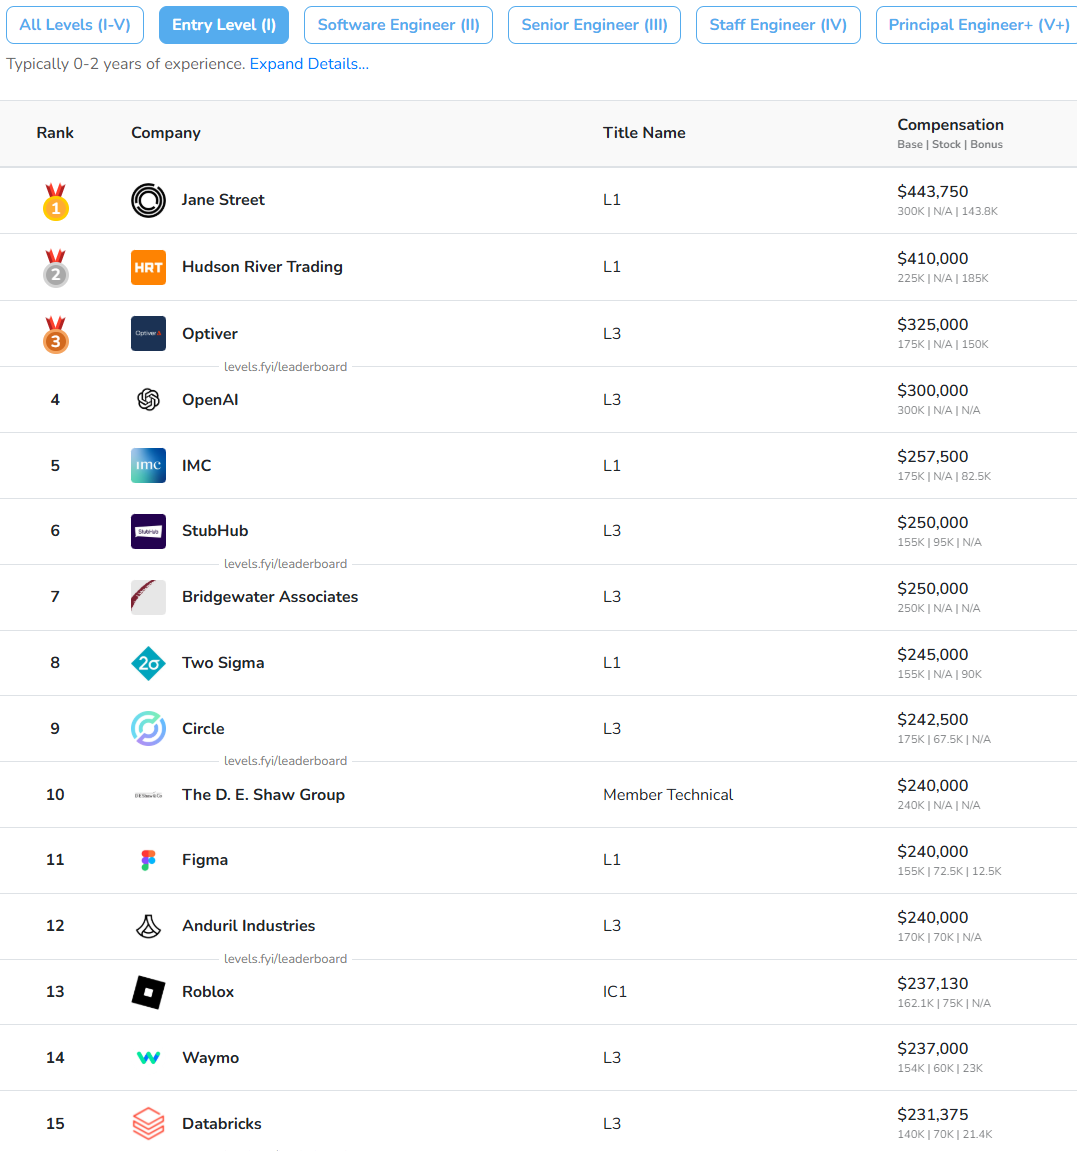Click the $237,130 compensation value

pos(933,984)
